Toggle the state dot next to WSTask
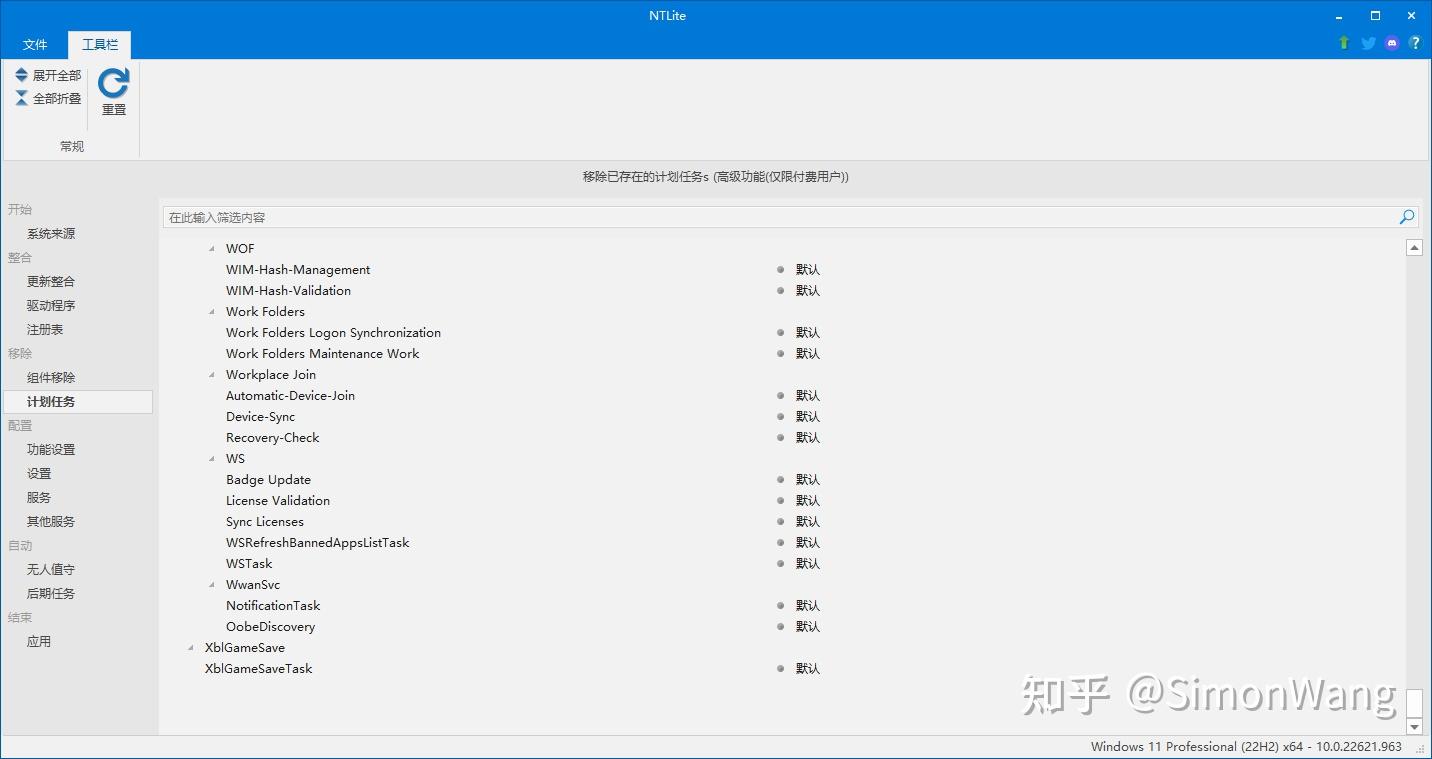The width and height of the screenshot is (1432, 759). click(779, 563)
